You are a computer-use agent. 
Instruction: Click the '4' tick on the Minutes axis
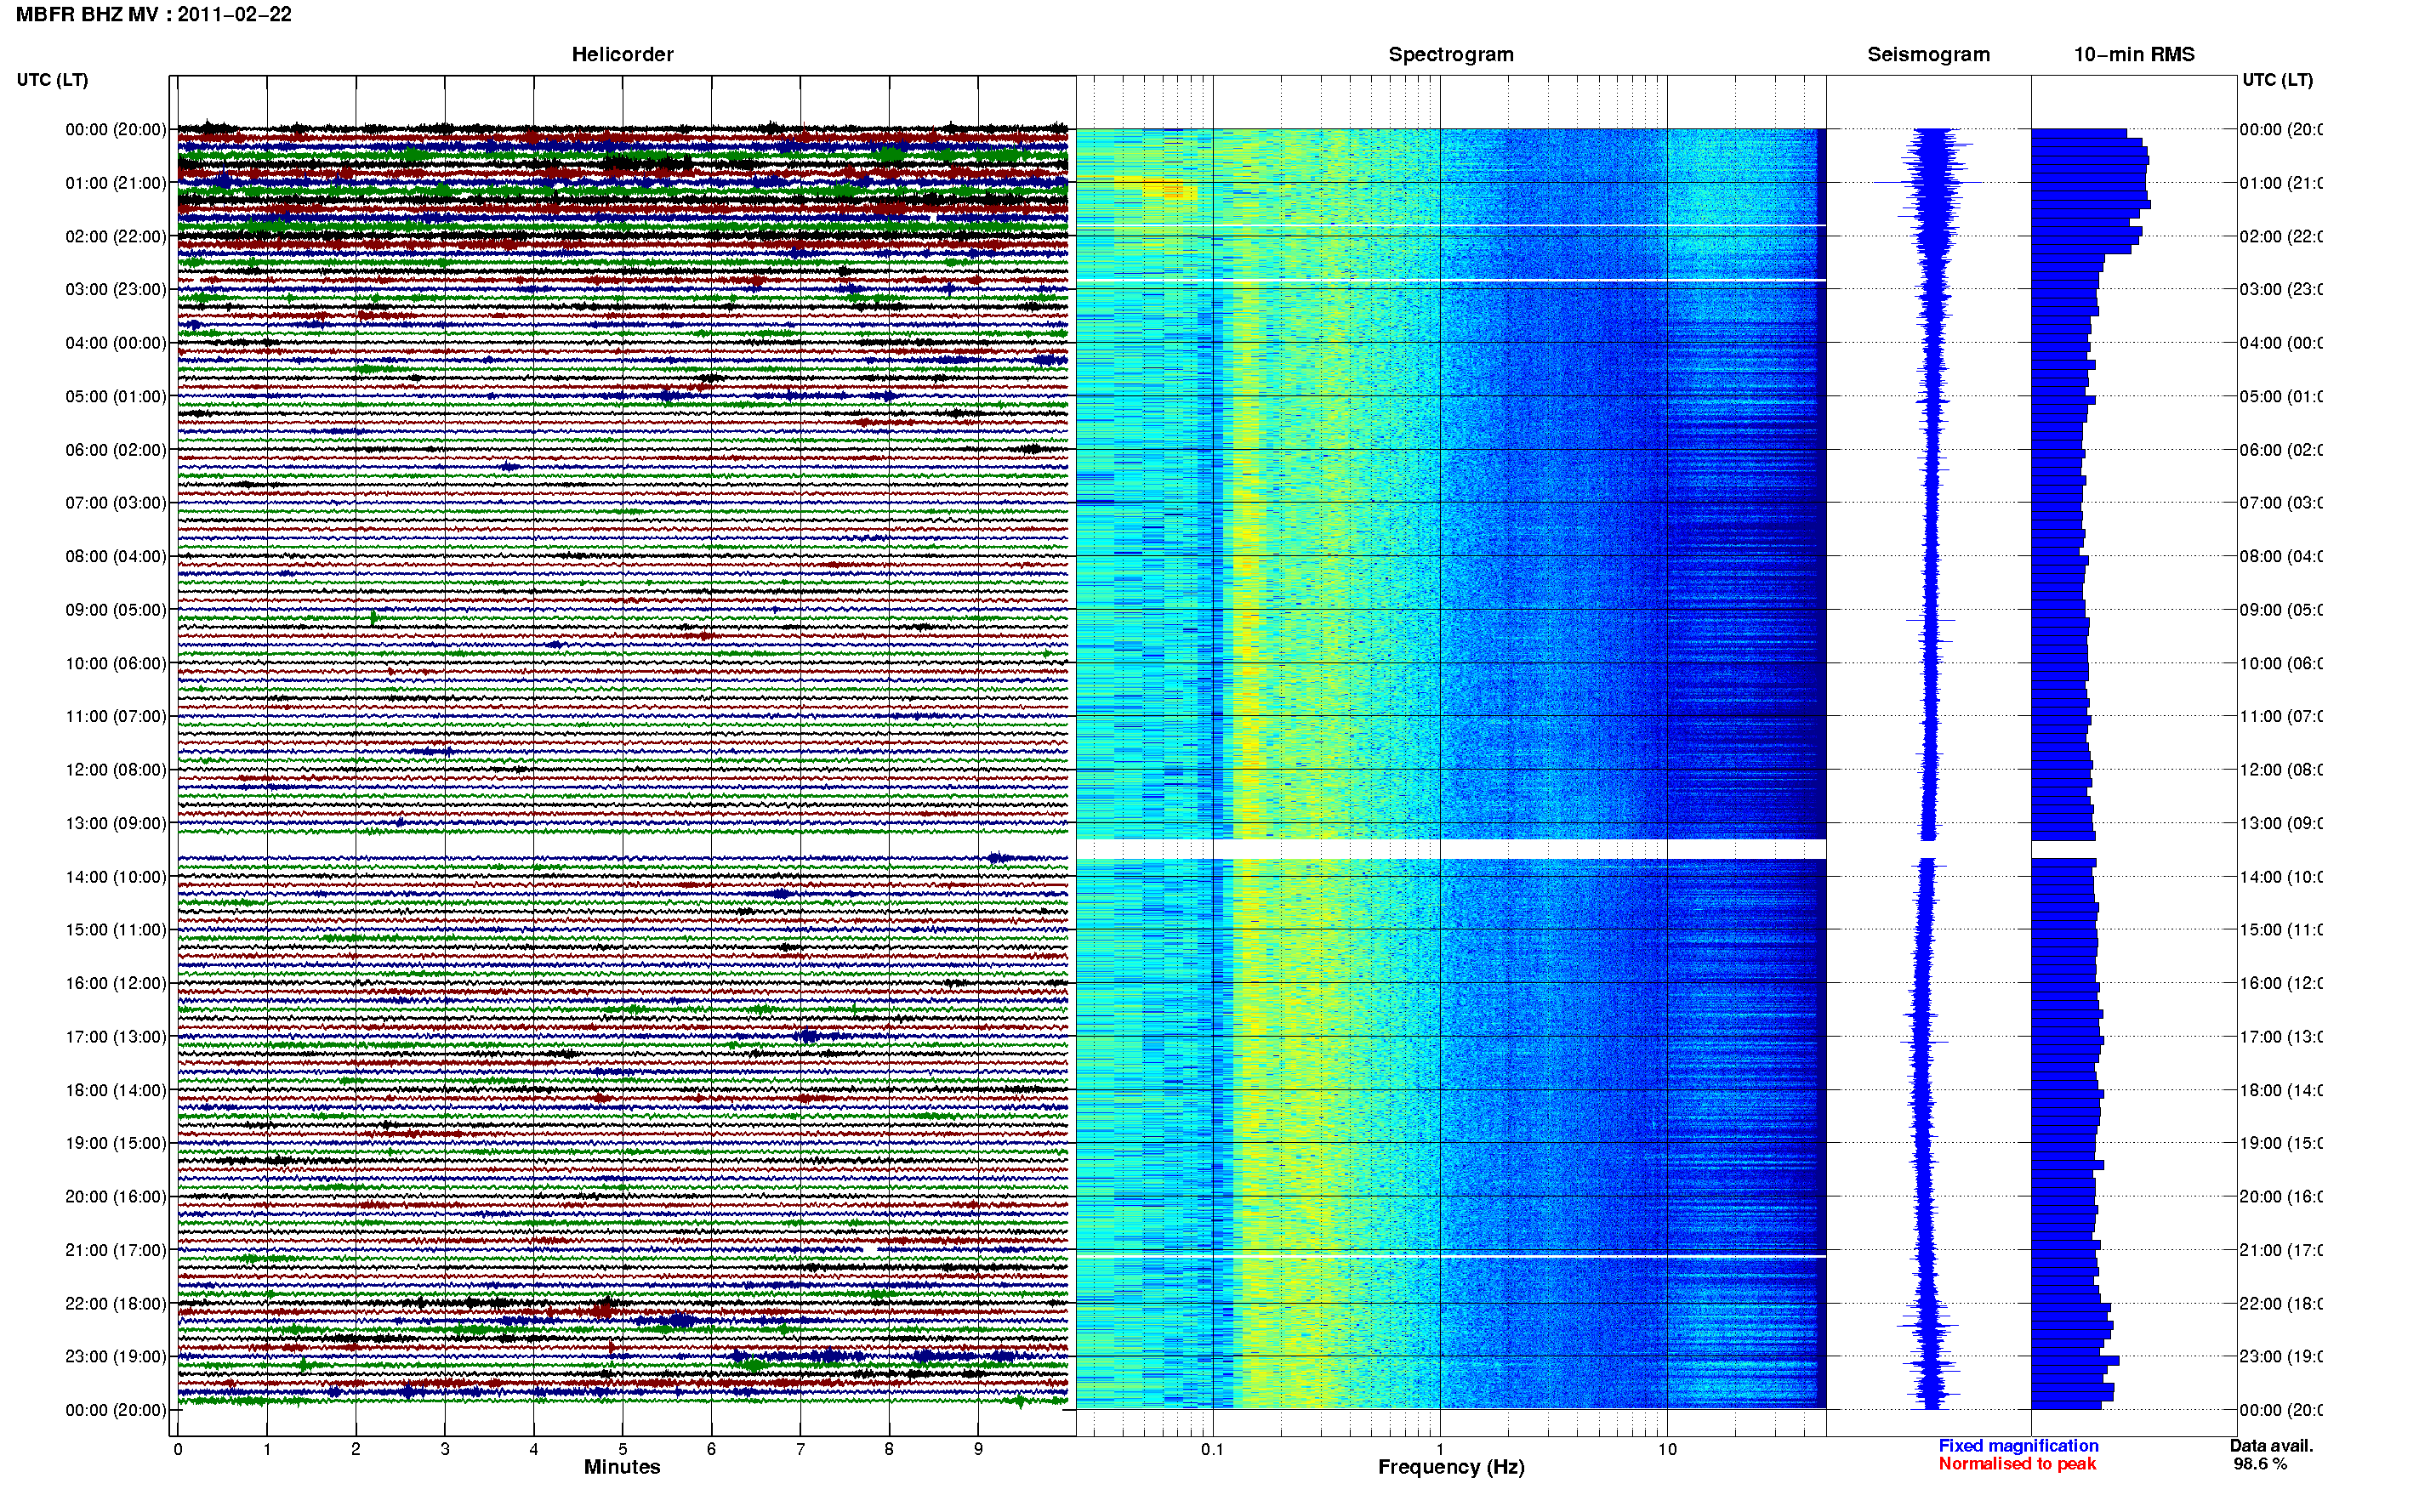coord(534,1449)
